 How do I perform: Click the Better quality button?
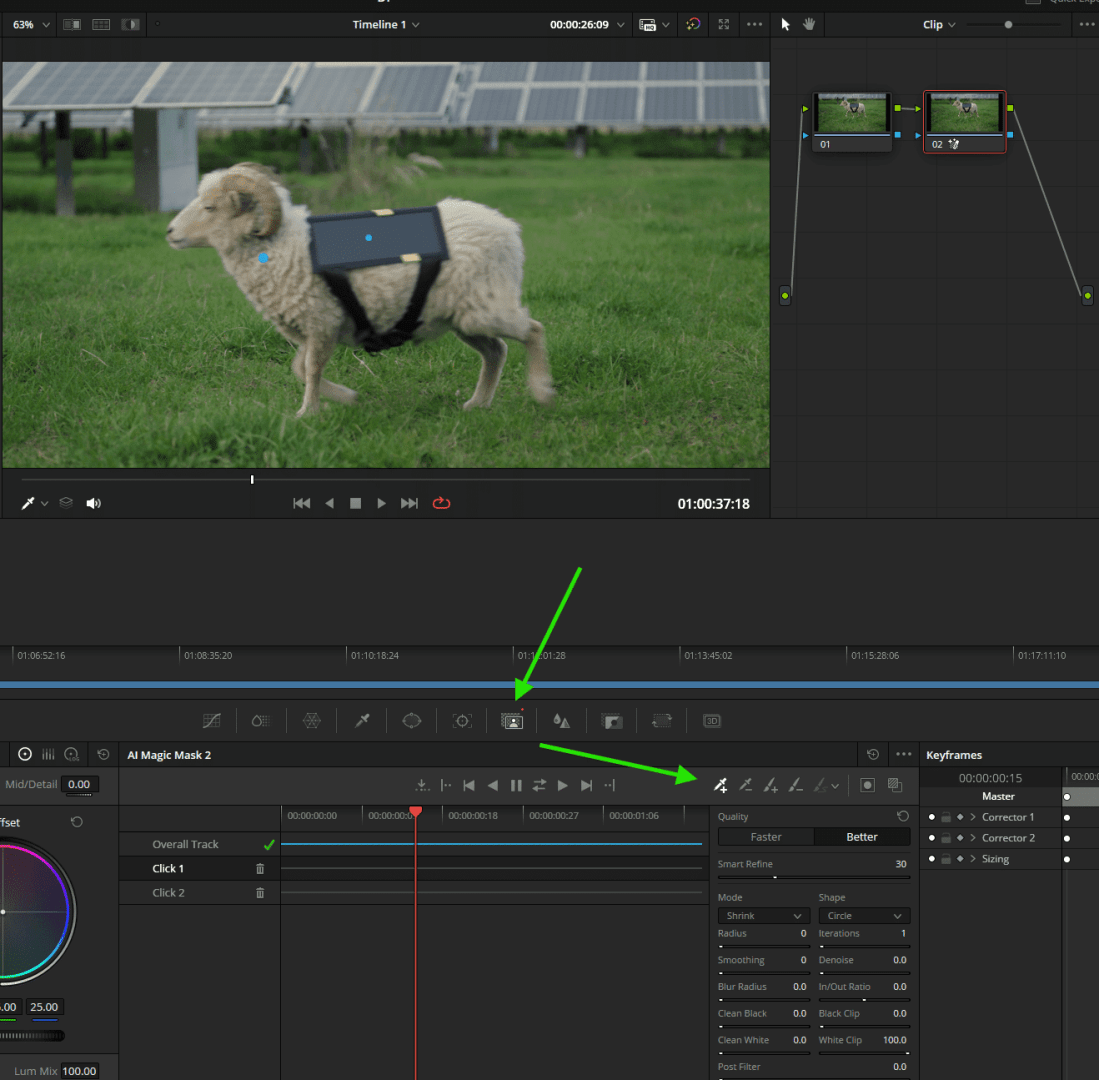[862, 836]
